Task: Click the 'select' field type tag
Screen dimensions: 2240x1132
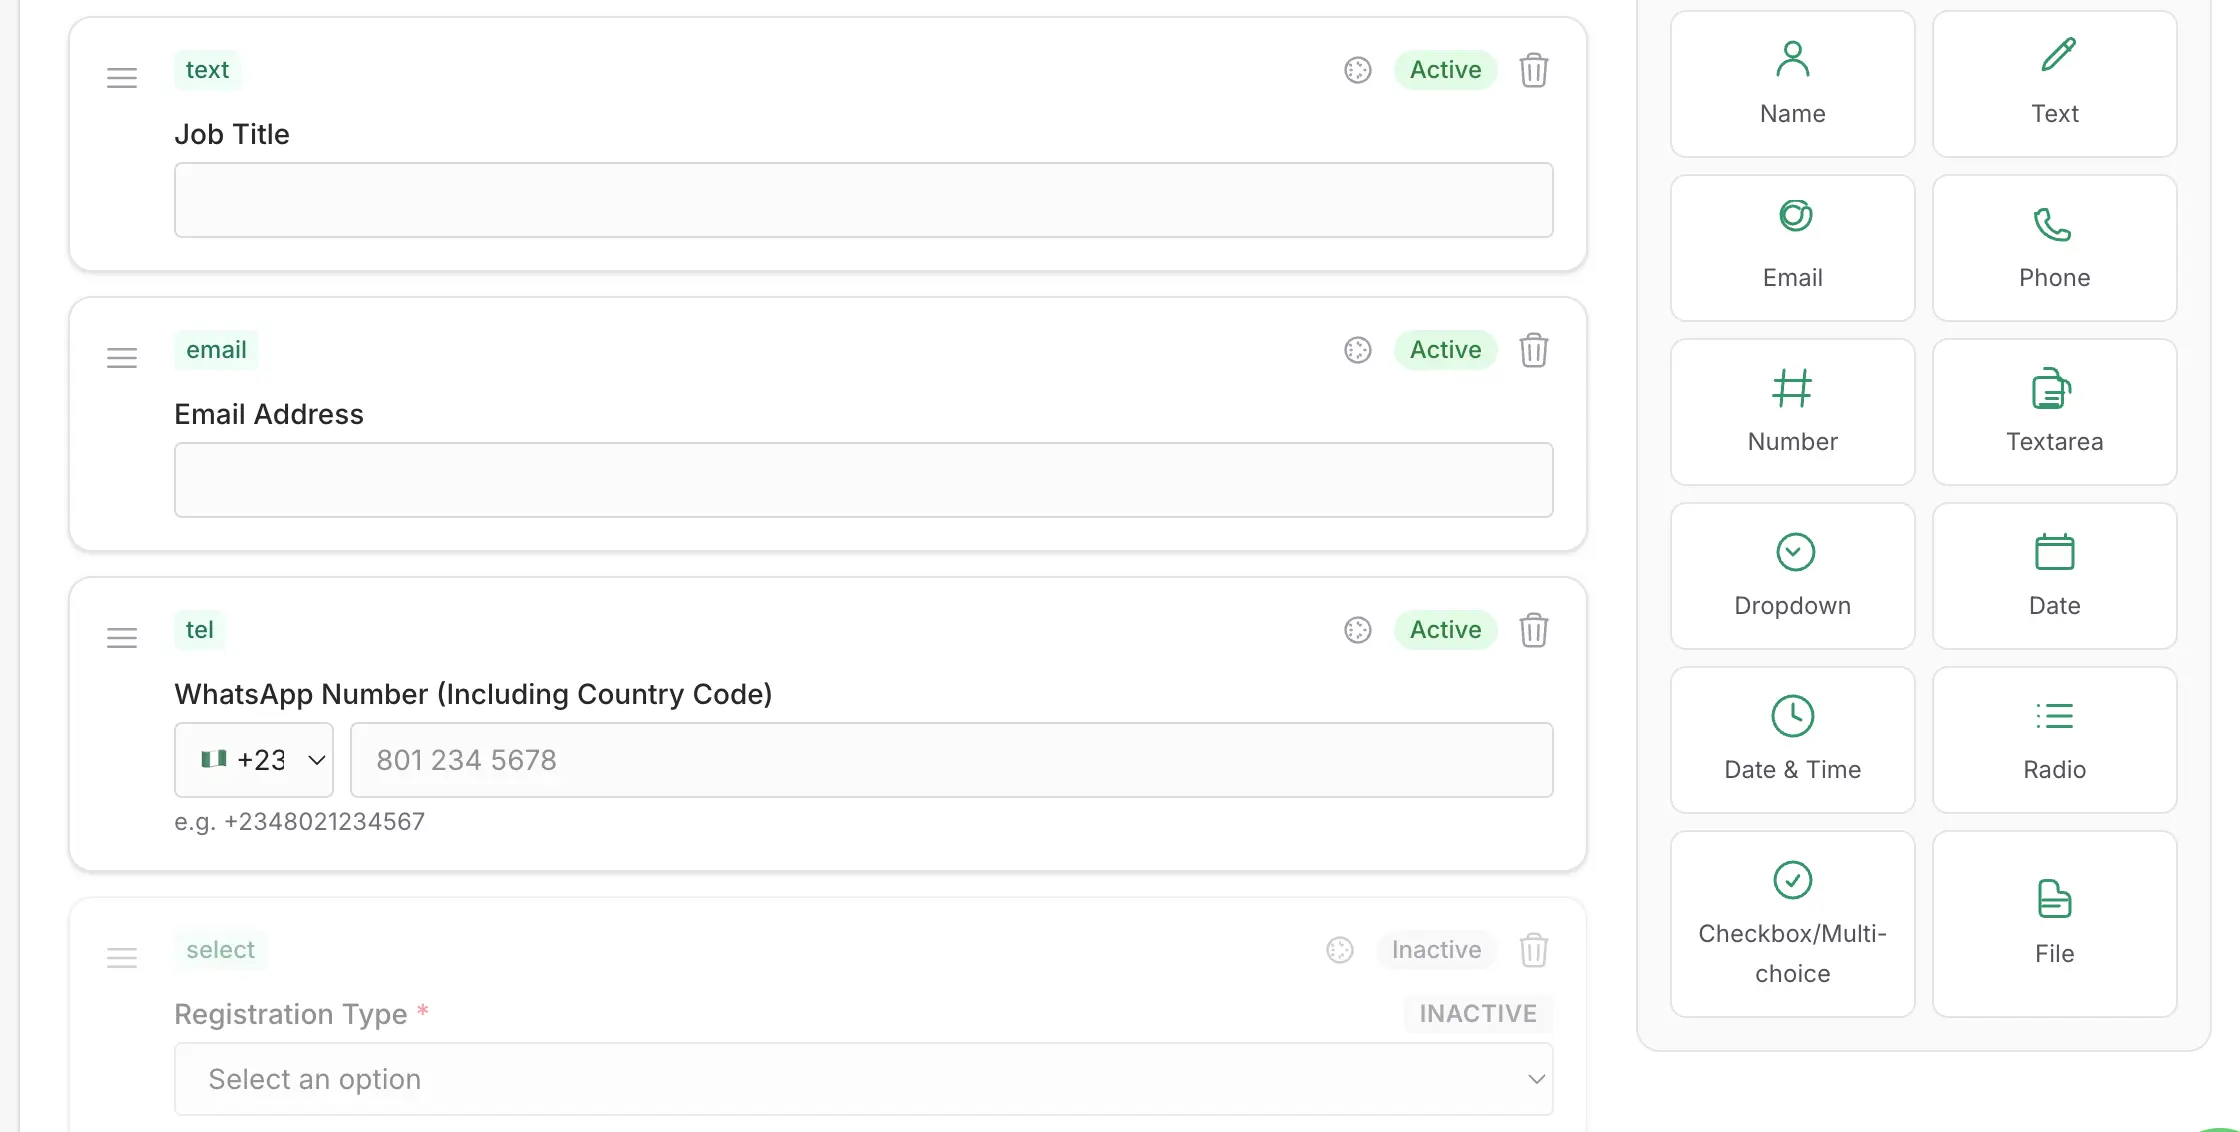Action: click(220, 950)
